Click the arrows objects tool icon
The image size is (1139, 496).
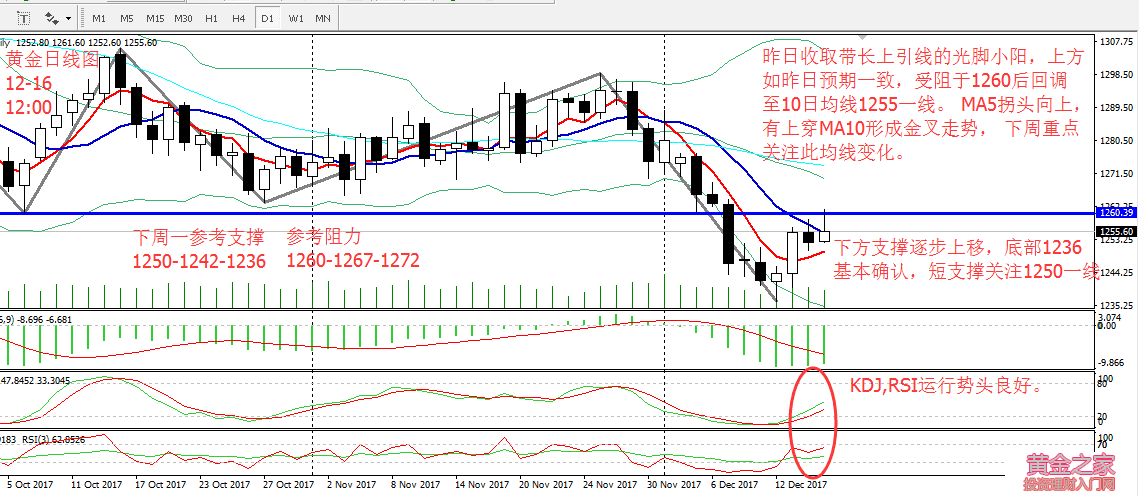(52, 18)
